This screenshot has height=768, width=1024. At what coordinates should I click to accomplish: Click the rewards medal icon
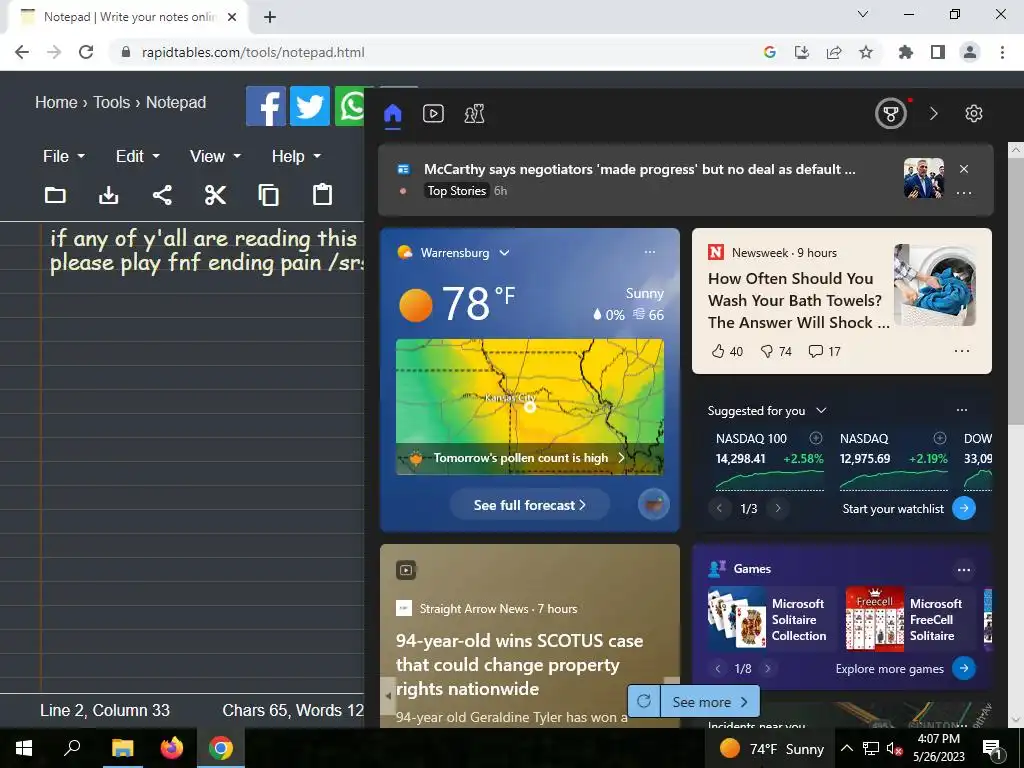coord(891,114)
